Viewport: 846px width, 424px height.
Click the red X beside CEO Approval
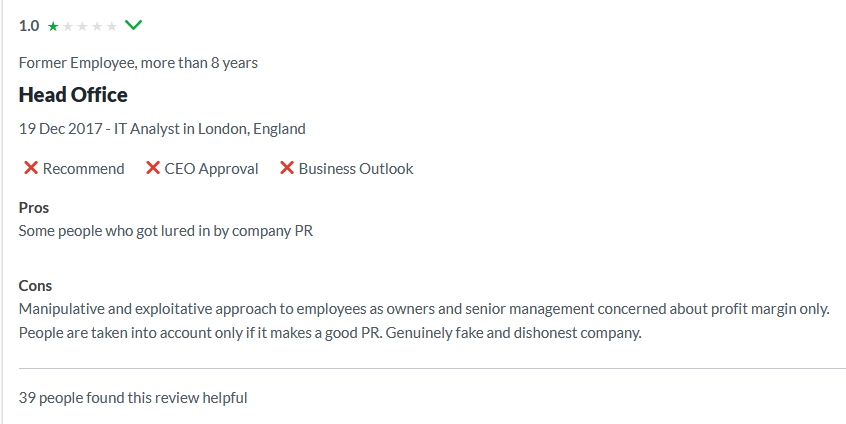153,168
